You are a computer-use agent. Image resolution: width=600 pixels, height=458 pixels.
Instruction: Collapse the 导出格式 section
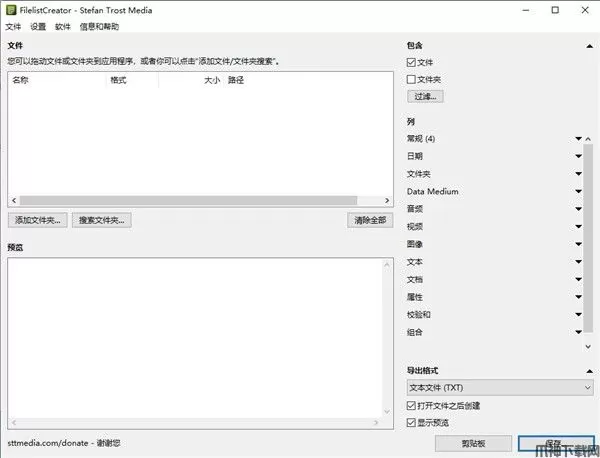point(589,371)
